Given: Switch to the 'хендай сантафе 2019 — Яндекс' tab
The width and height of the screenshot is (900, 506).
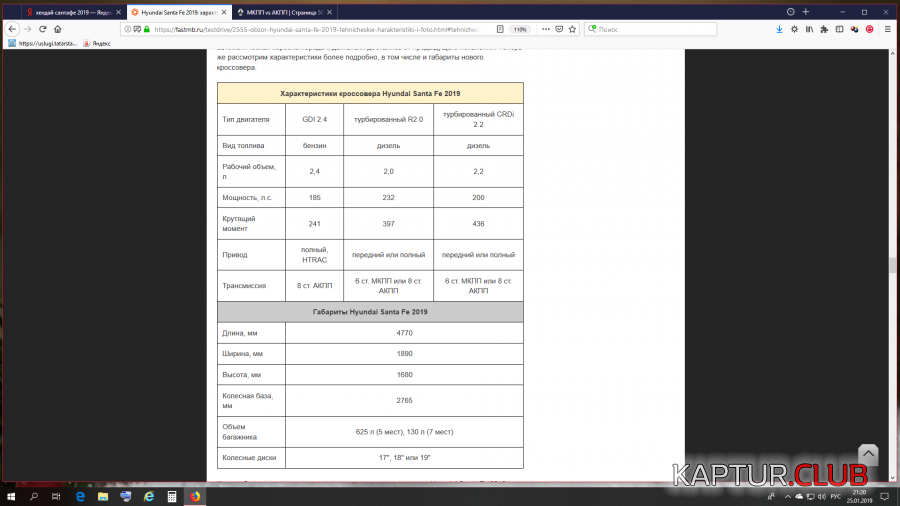Looking at the screenshot, I should pos(71,12).
